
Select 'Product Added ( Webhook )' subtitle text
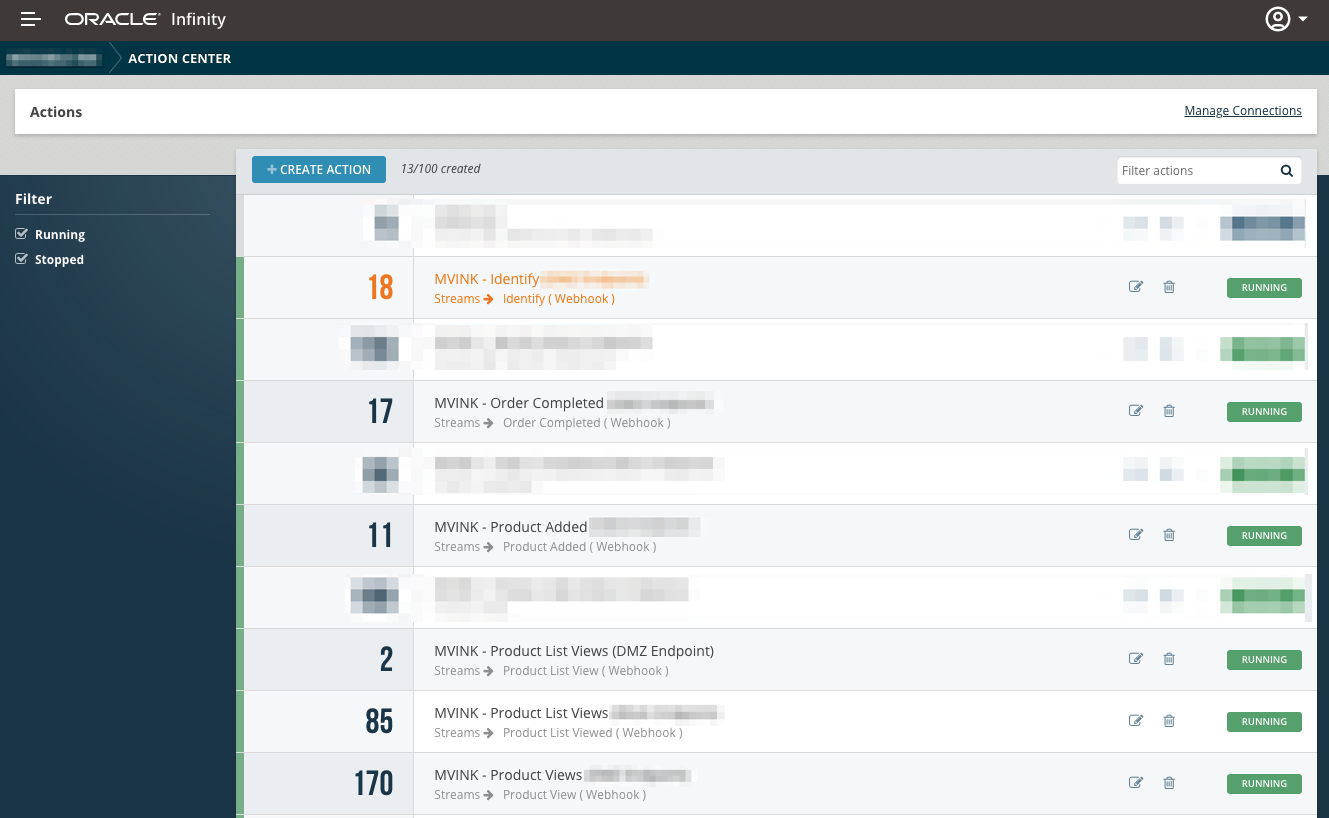pos(580,547)
